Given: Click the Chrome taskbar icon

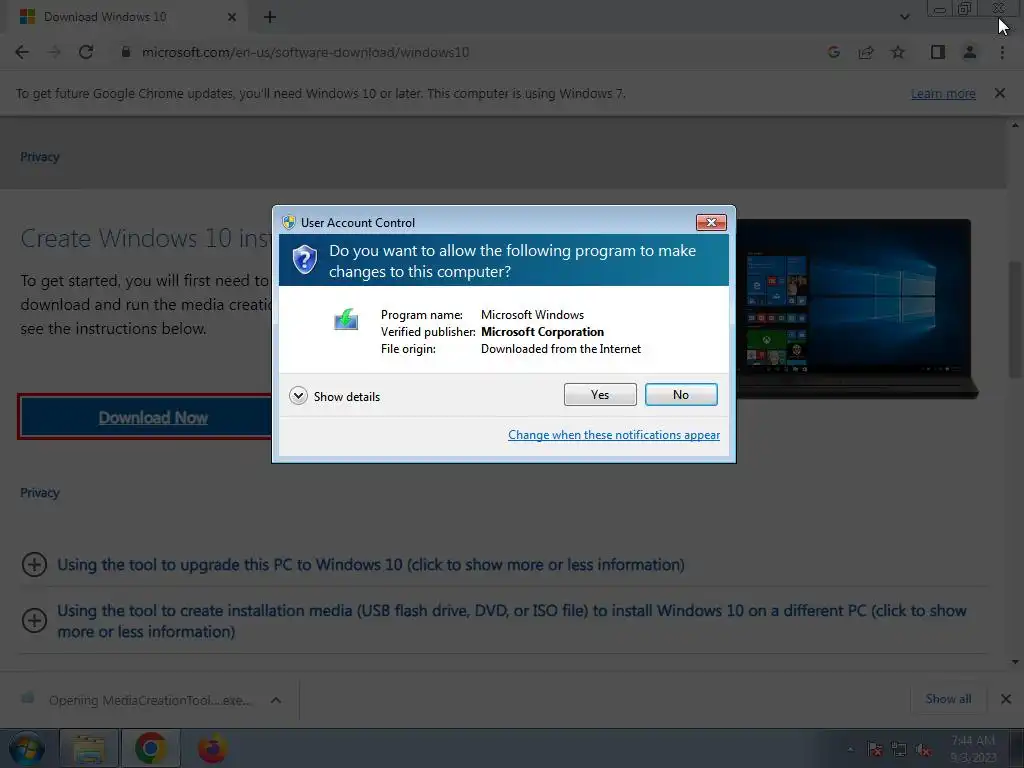Looking at the screenshot, I should tap(150, 749).
